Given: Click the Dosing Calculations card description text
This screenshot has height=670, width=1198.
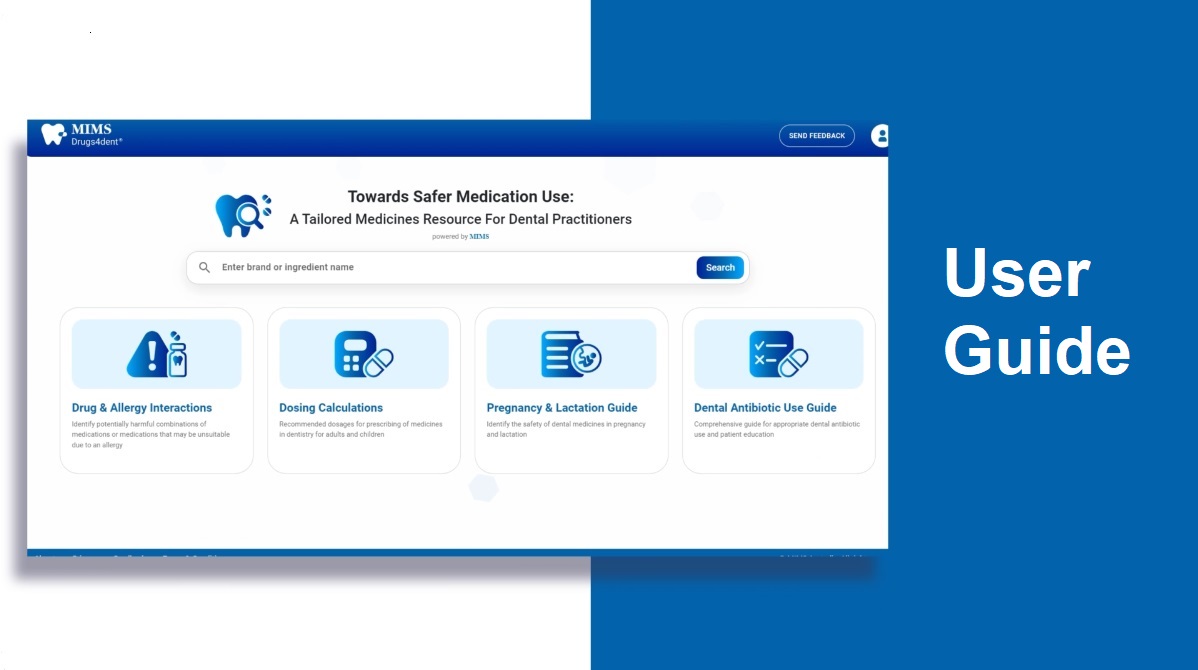Looking at the screenshot, I should [361, 429].
